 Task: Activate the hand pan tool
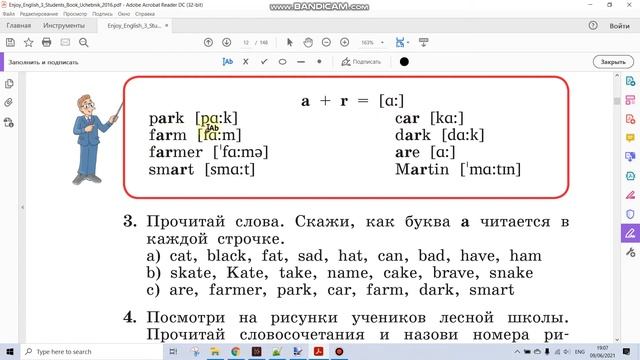pos(308,42)
